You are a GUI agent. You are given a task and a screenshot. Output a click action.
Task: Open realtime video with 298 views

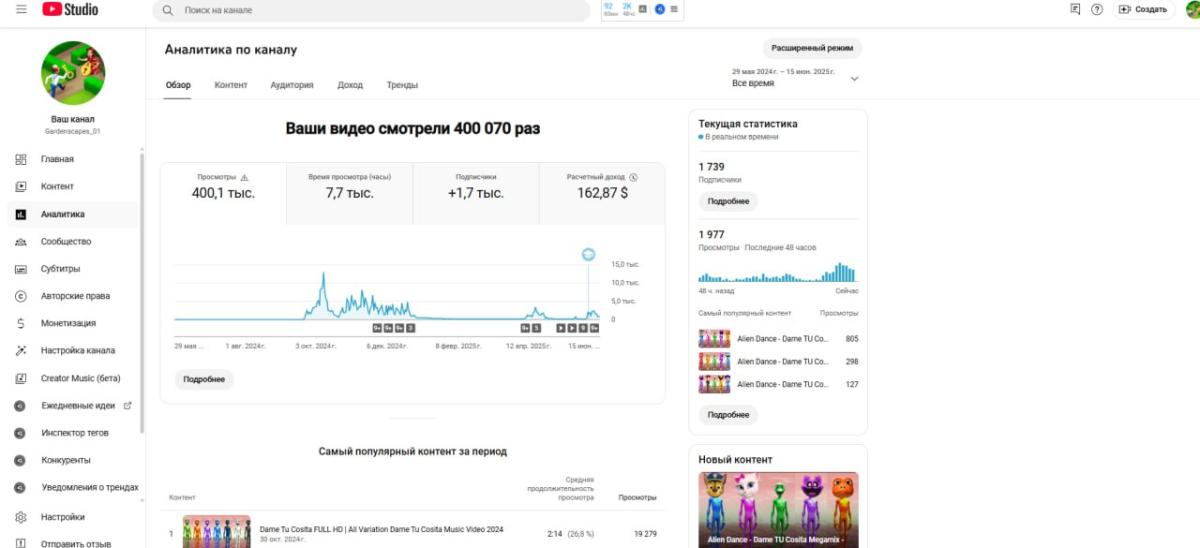(778, 362)
